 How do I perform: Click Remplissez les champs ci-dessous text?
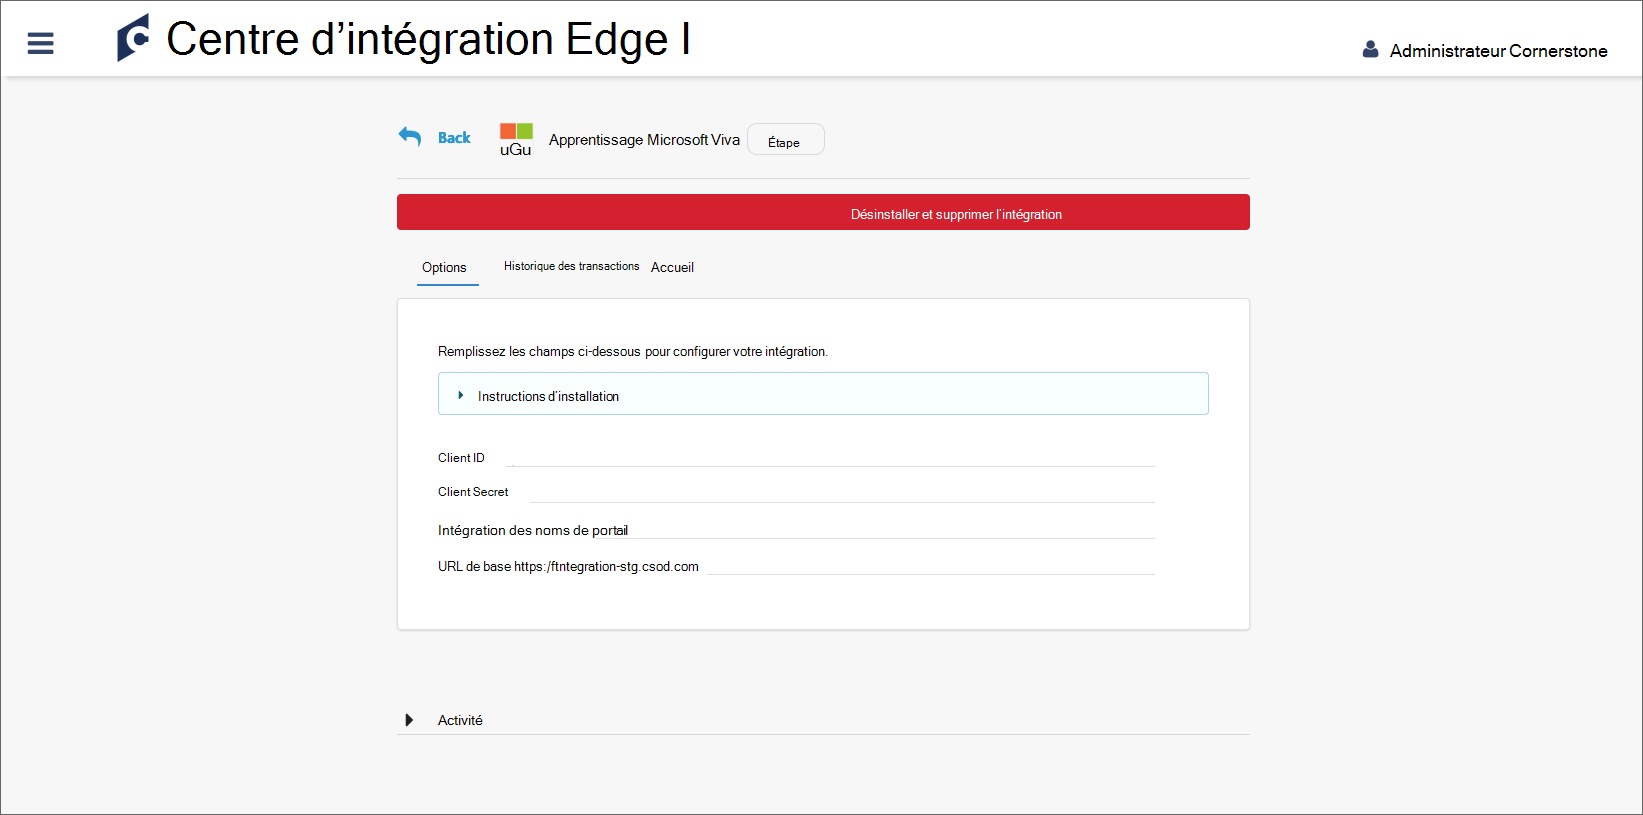(633, 351)
